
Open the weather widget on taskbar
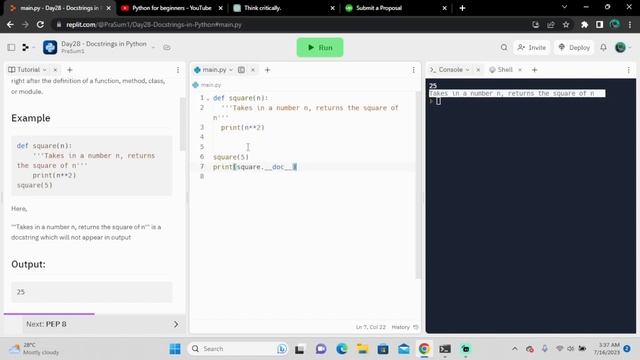[35, 349]
